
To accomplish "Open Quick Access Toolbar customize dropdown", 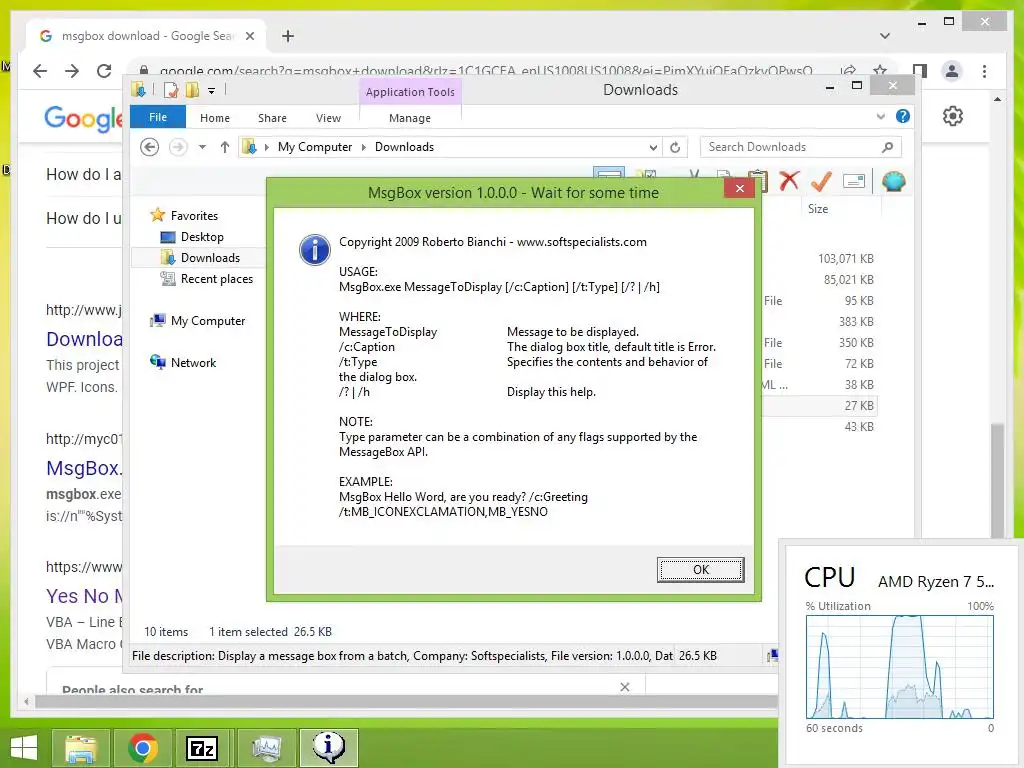I will tap(212, 91).
